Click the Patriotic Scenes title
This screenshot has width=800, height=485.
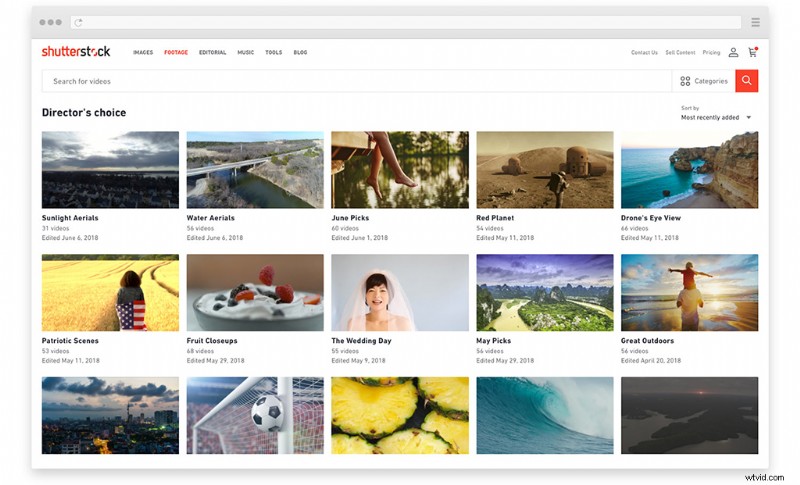click(x=70, y=341)
